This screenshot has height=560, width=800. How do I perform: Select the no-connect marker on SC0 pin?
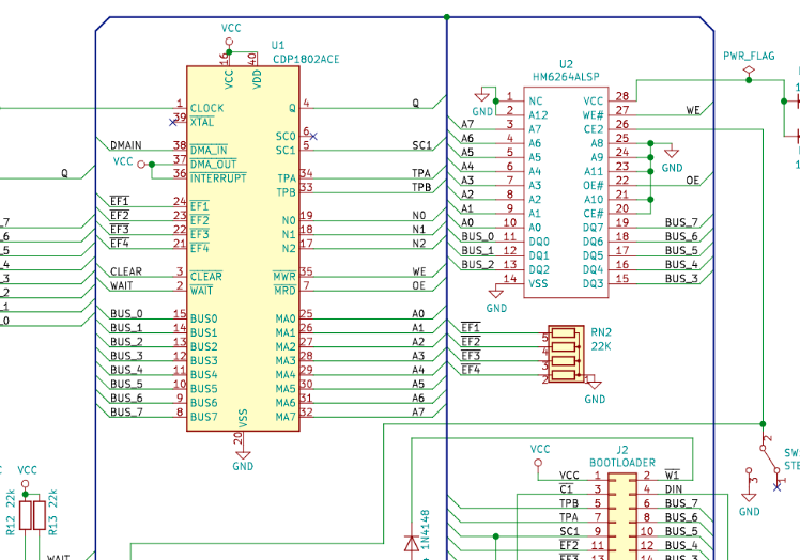pyautogui.click(x=313, y=135)
